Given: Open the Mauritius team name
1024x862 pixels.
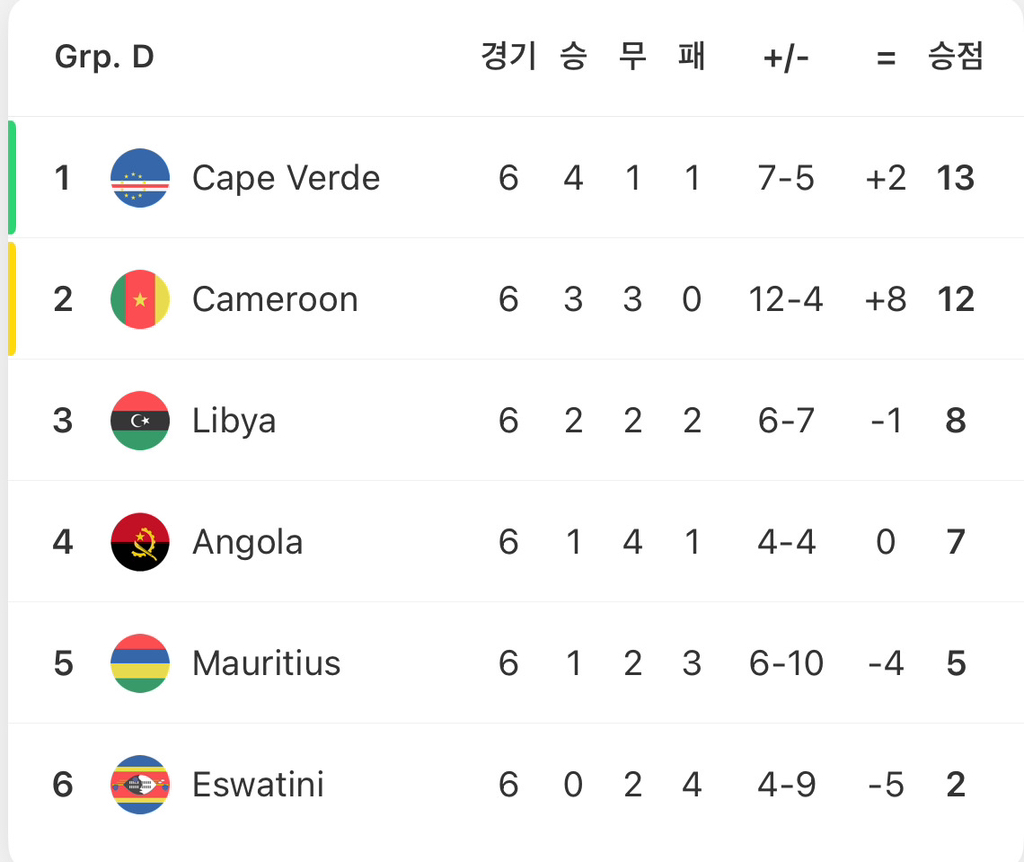Looking at the screenshot, I should click(x=266, y=663).
